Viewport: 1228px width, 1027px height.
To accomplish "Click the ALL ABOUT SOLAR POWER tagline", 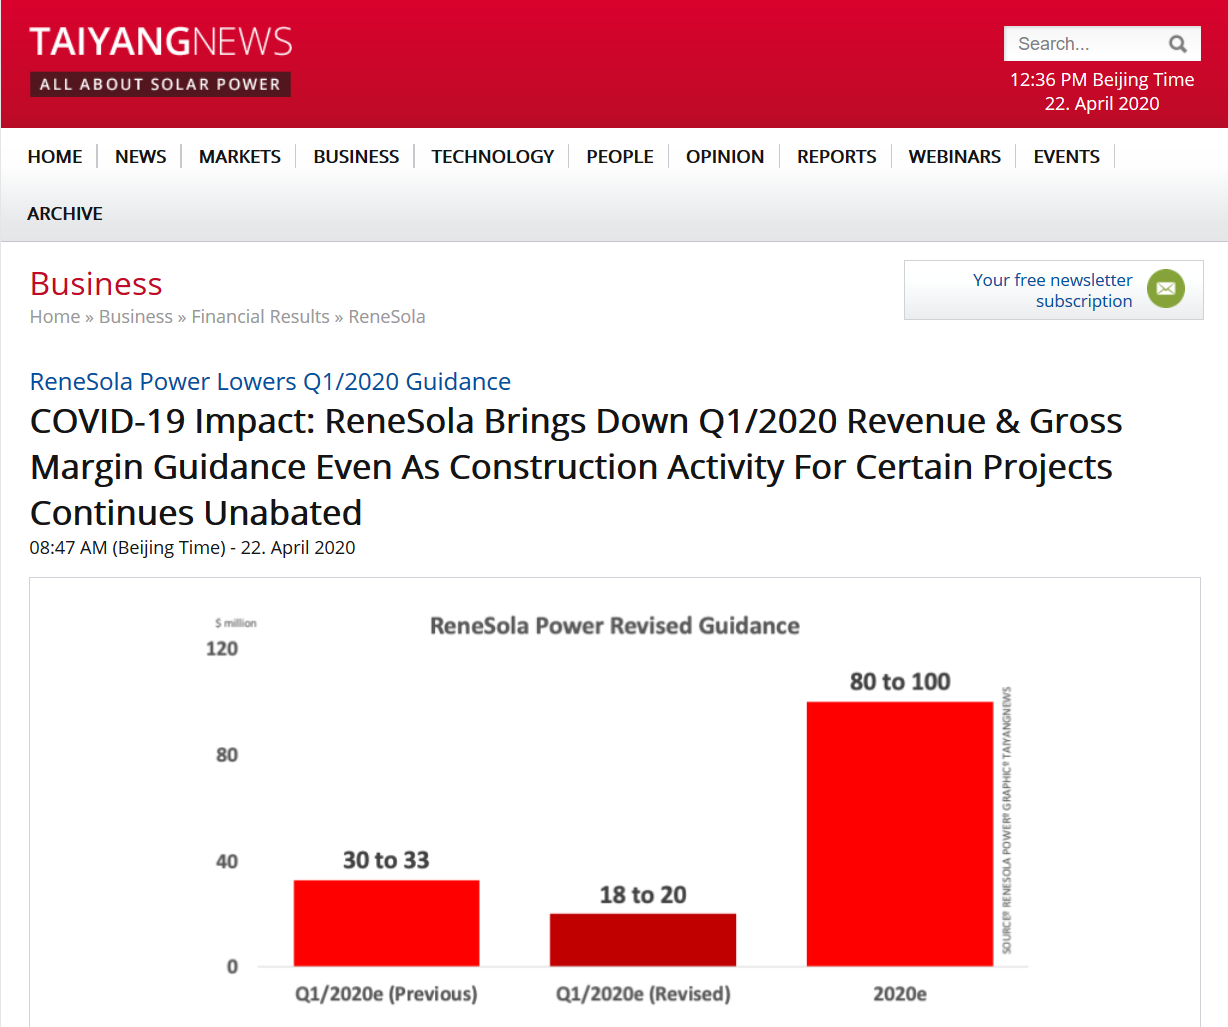I will pyautogui.click(x=160, y=84).
